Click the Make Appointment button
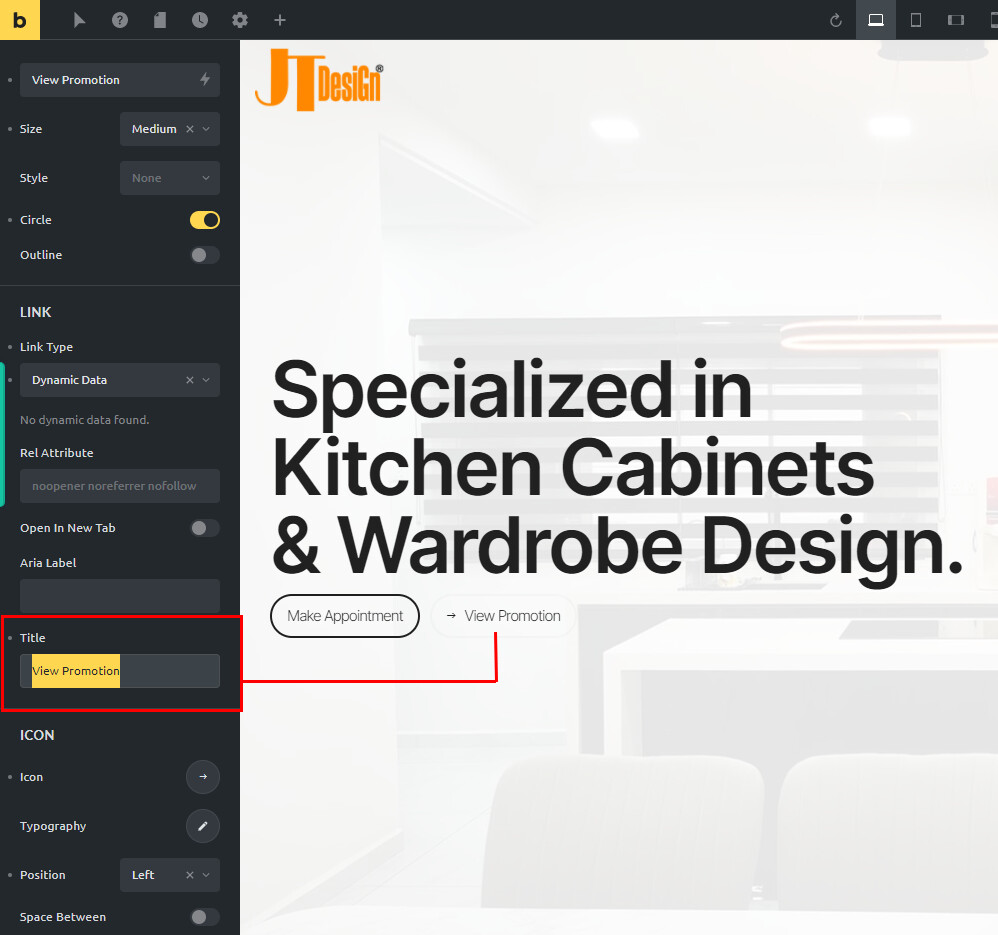This screenshot has width=998, height=935. (345, 616)
